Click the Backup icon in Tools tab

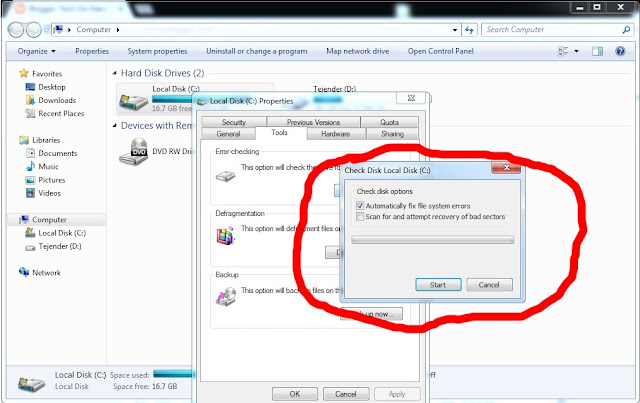[x=226, y=297]
